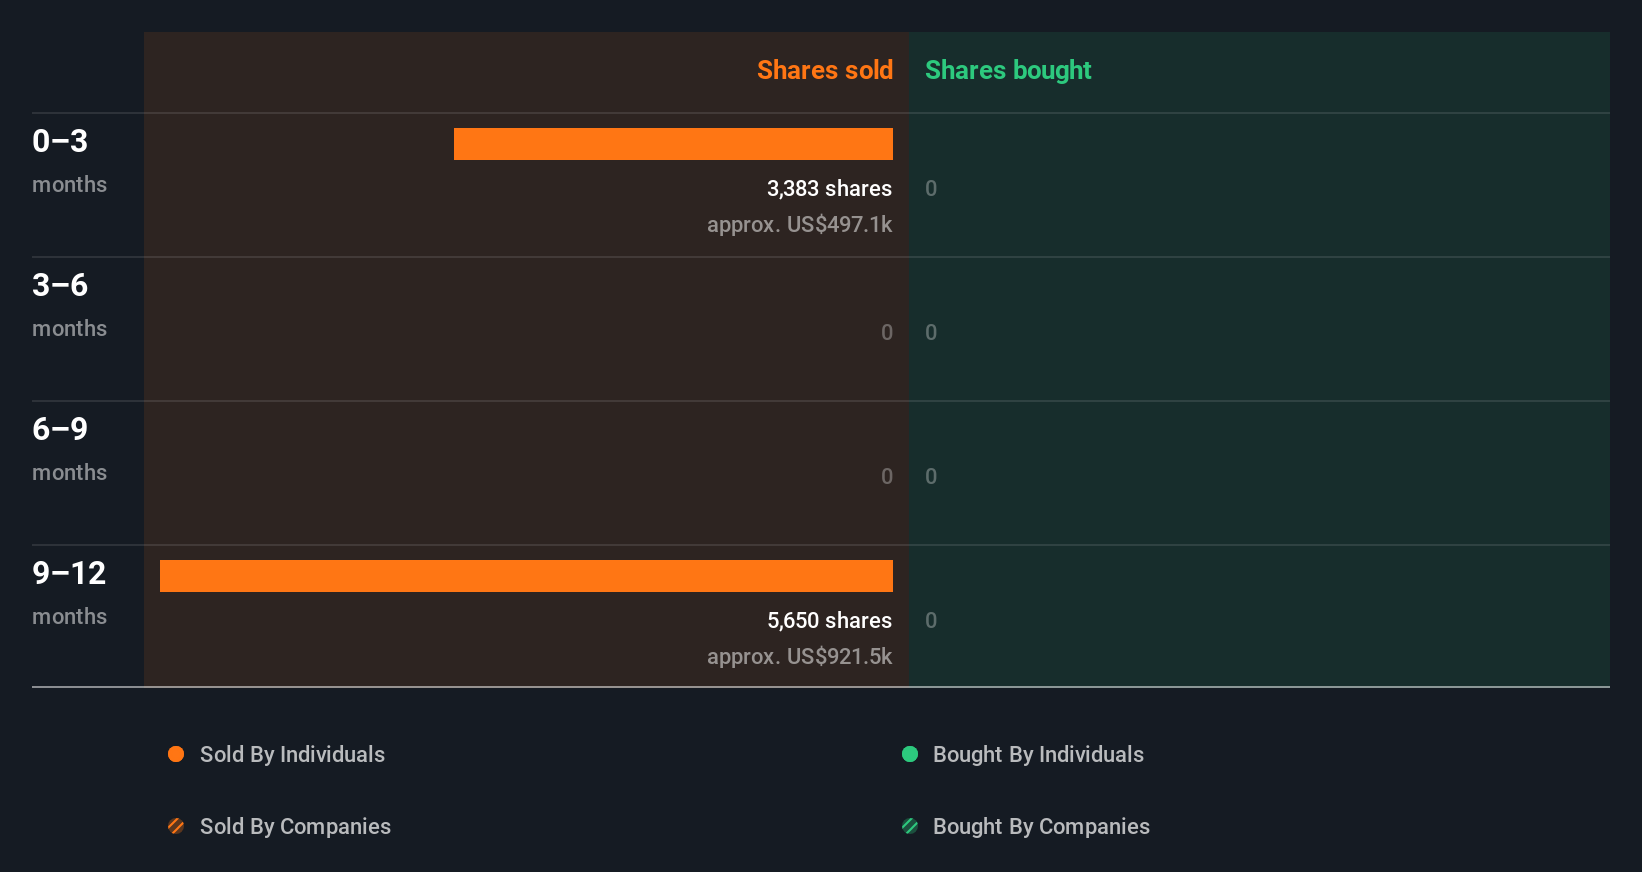Select the 0–3 months row label
Screen dimensions: 1642x872
[69, 160]
